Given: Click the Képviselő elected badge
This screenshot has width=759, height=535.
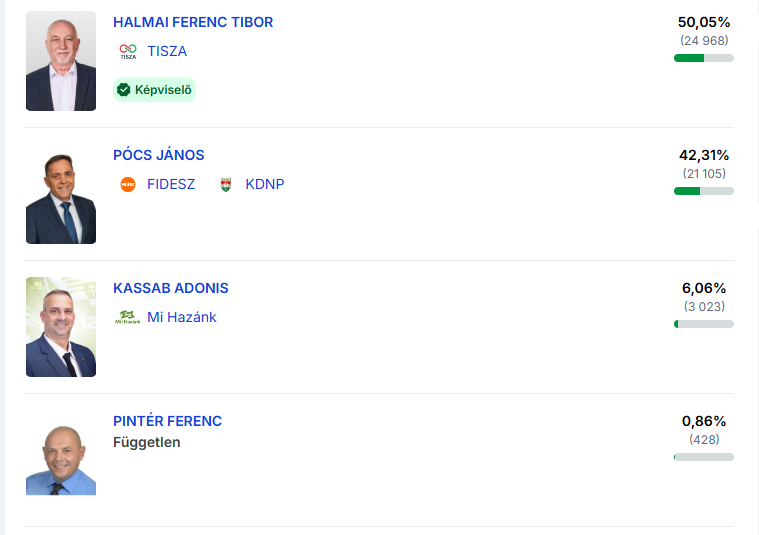Looking at the screenshot, I should pos(154,90).
